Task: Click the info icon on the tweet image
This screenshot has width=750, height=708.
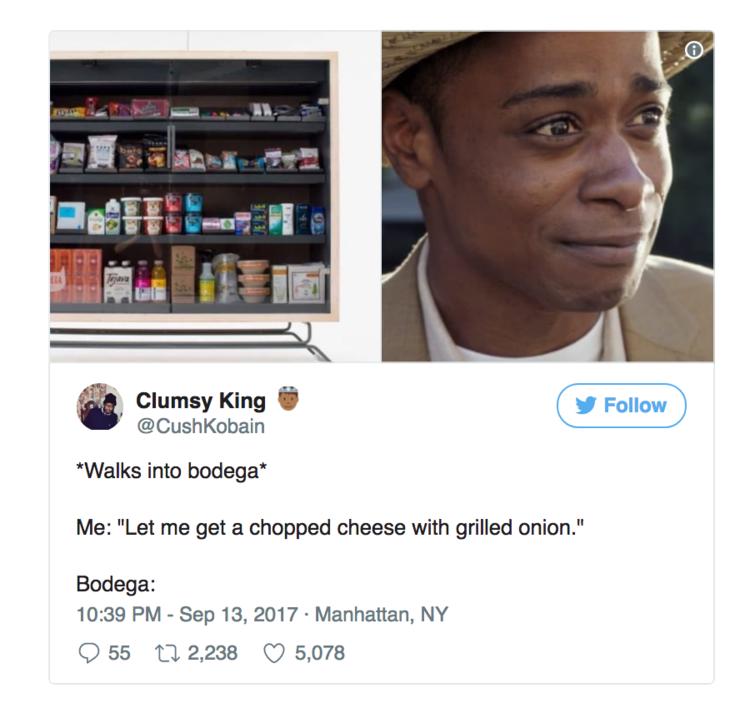Action: (694, 50)
